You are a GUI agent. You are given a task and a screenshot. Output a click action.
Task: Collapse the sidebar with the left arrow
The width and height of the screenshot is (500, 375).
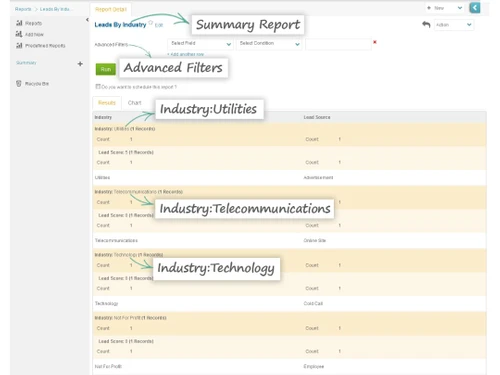(87, 20)
